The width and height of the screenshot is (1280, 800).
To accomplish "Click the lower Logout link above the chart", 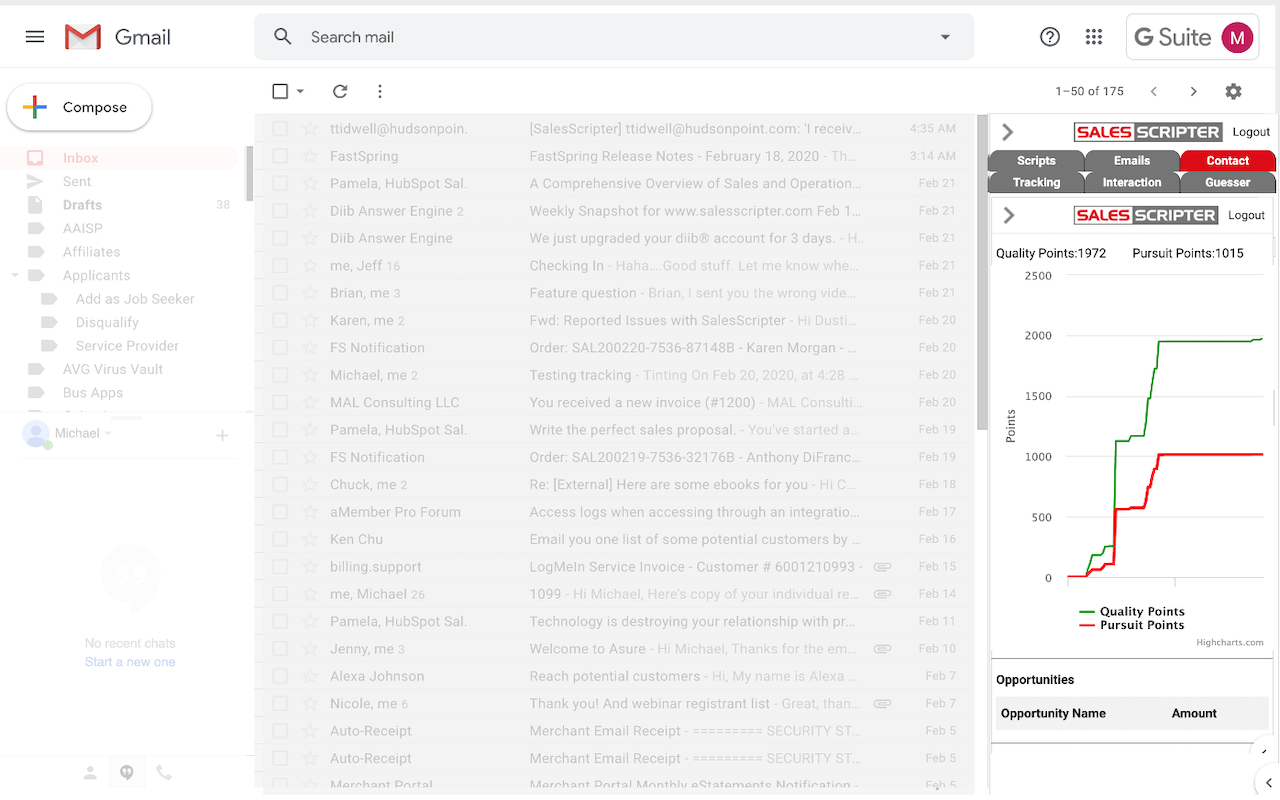I will (1246, 215).
